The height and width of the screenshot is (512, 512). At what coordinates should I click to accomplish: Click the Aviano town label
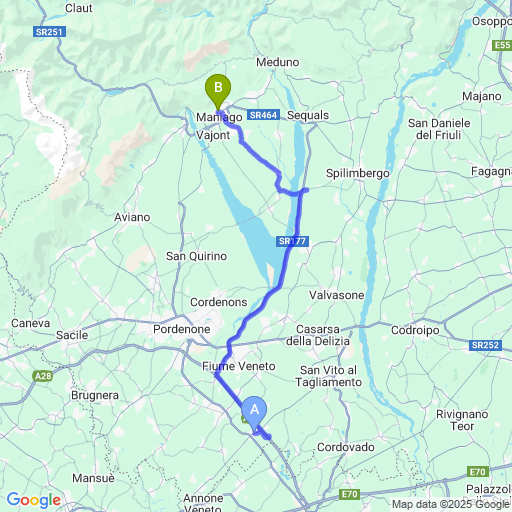click(132, 217)
